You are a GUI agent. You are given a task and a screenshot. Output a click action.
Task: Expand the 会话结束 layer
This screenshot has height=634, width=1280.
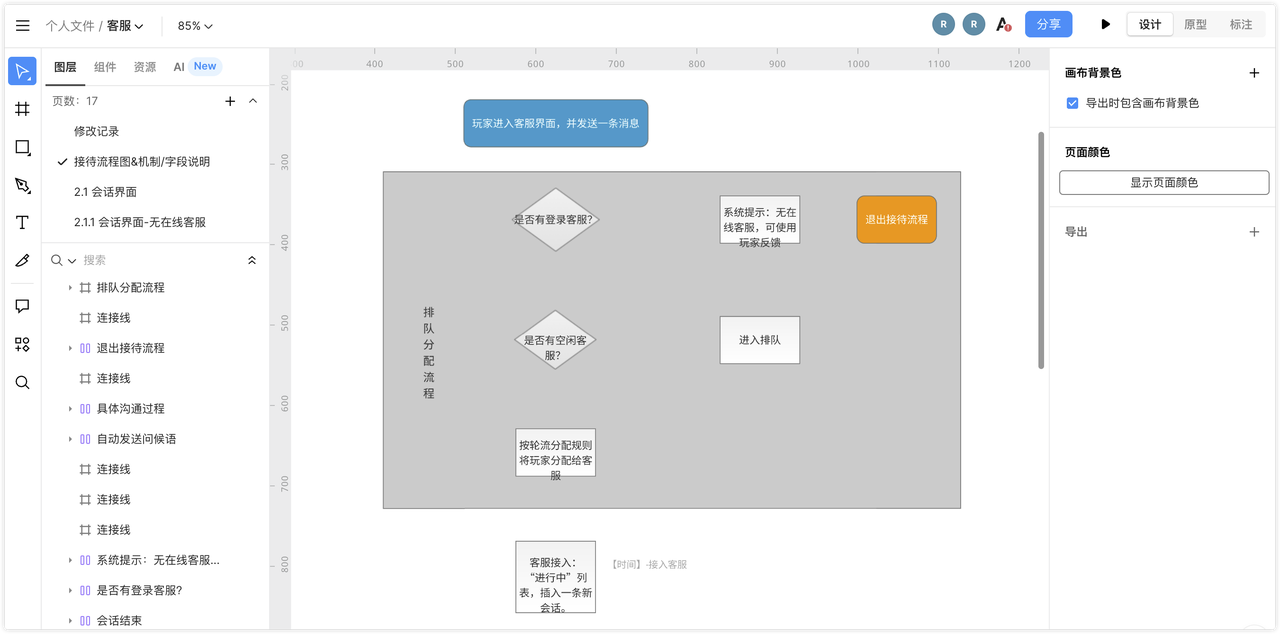[70, 621]
